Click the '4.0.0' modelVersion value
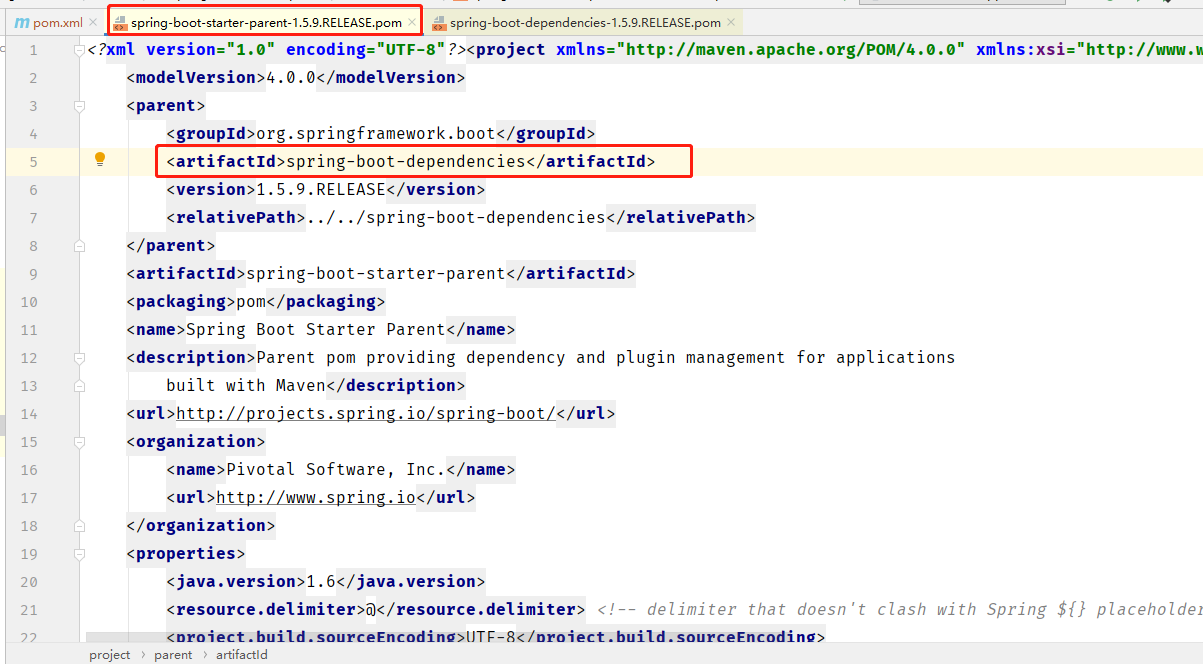 tap(291, 77)
